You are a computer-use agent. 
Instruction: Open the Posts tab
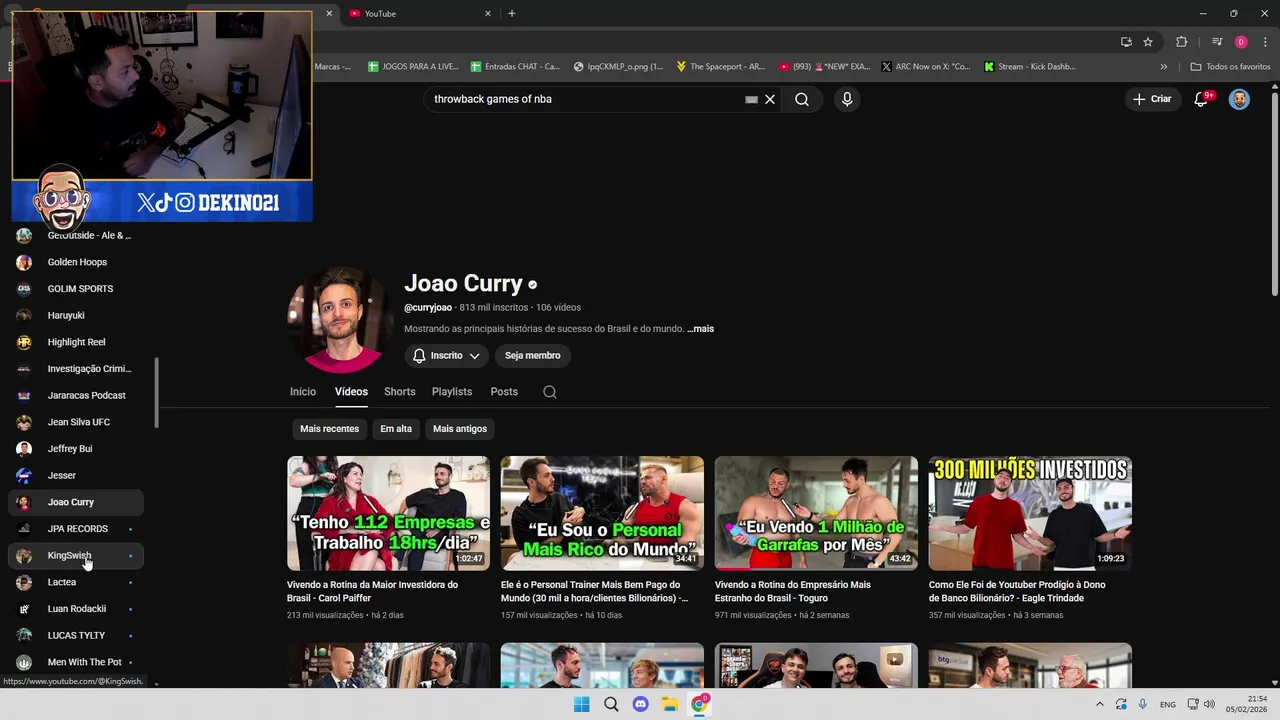click(504, 392)
